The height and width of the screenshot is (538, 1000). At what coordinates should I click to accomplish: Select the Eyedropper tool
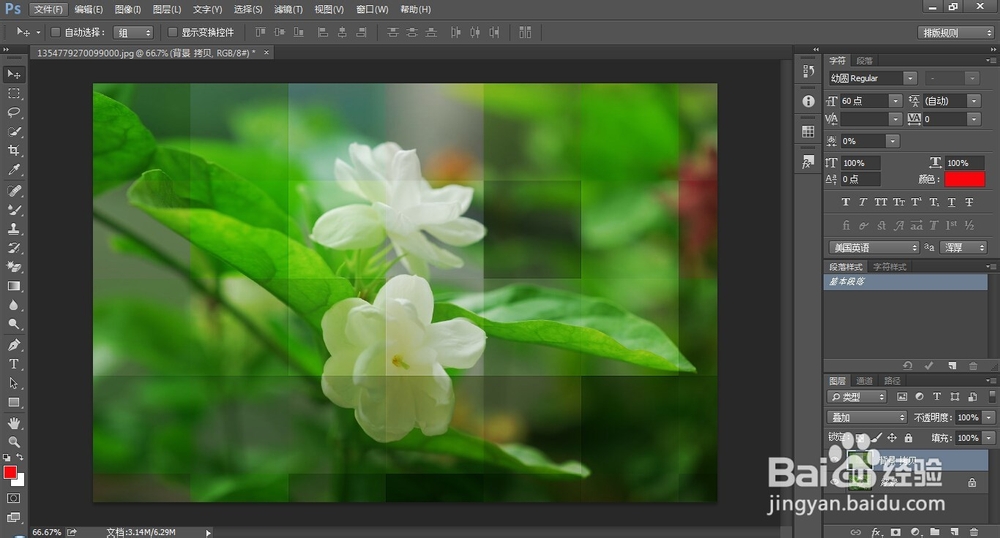[x=13, y=170]
